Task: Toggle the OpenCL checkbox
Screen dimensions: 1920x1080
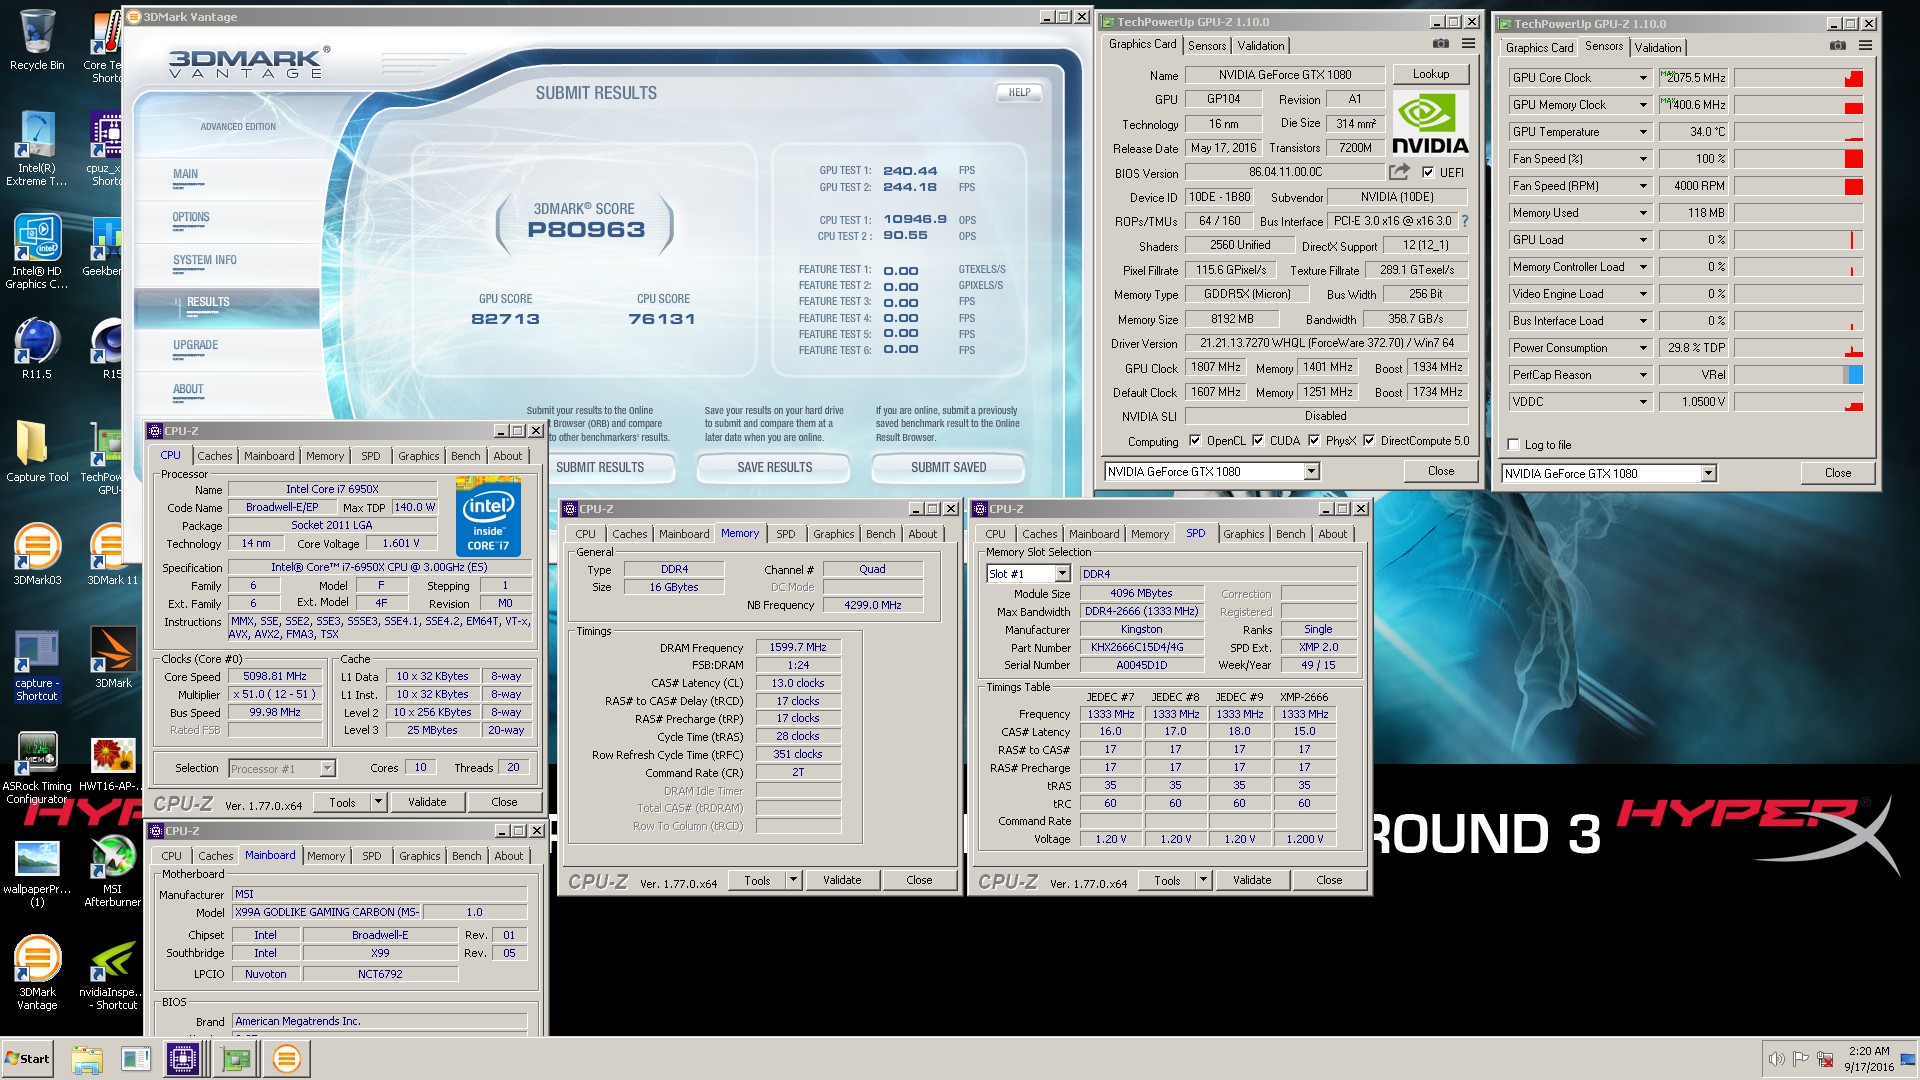Action: click(x=1194, y=441)
